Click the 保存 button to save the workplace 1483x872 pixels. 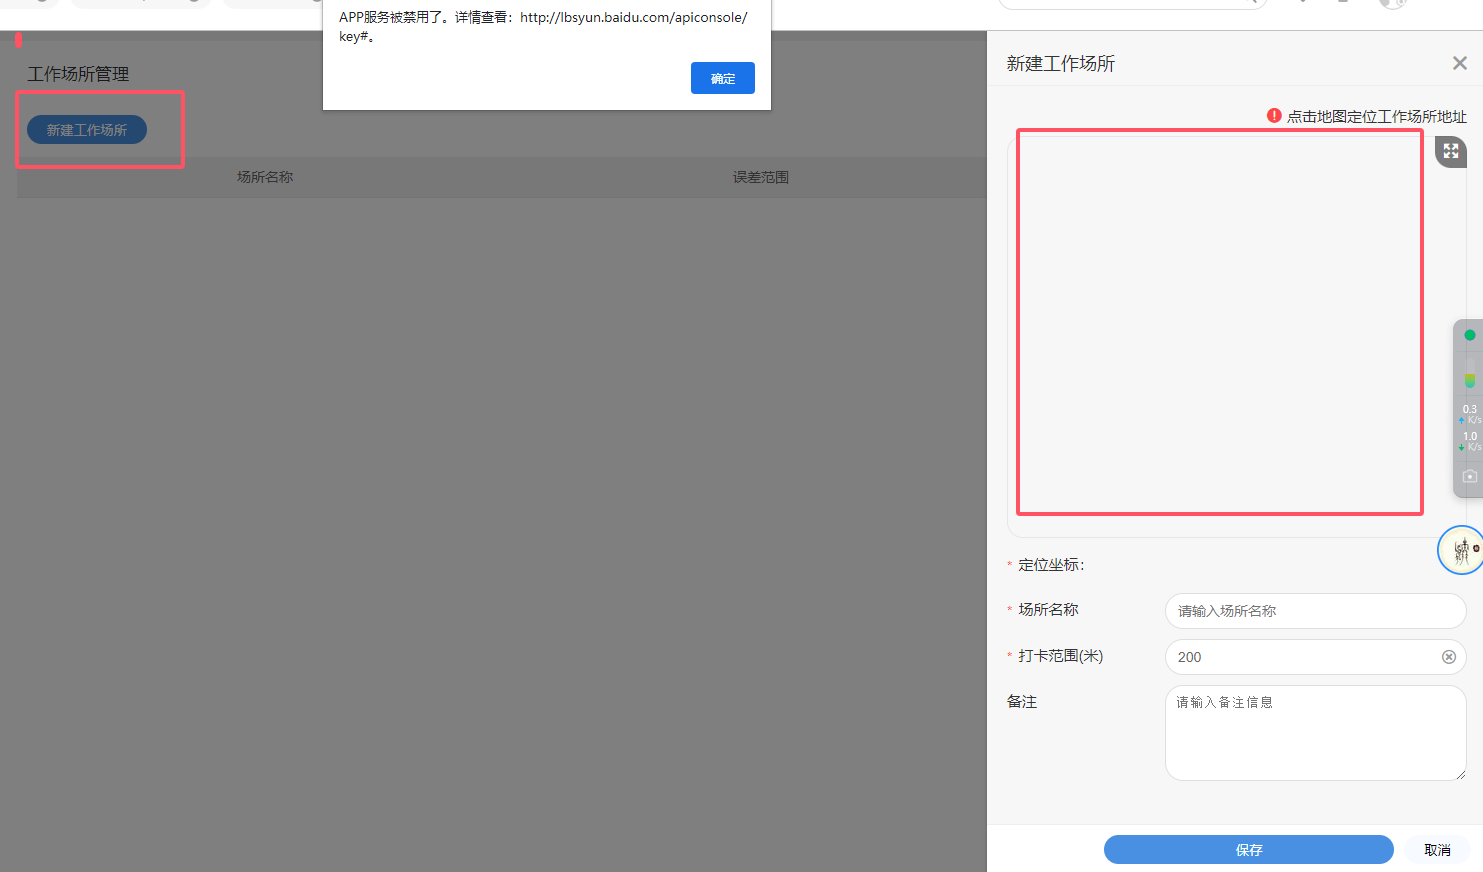pyautogui.click(x=1249, y=849)
